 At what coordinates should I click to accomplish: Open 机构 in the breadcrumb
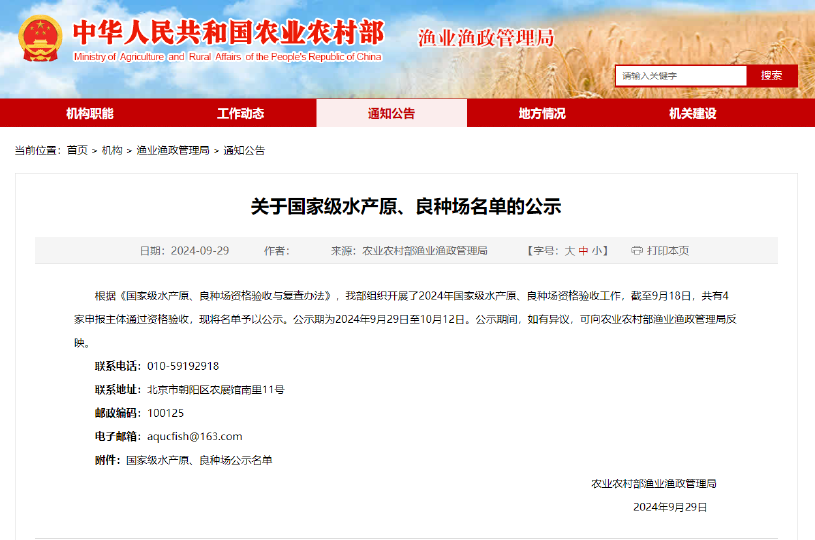click(112, 150)
